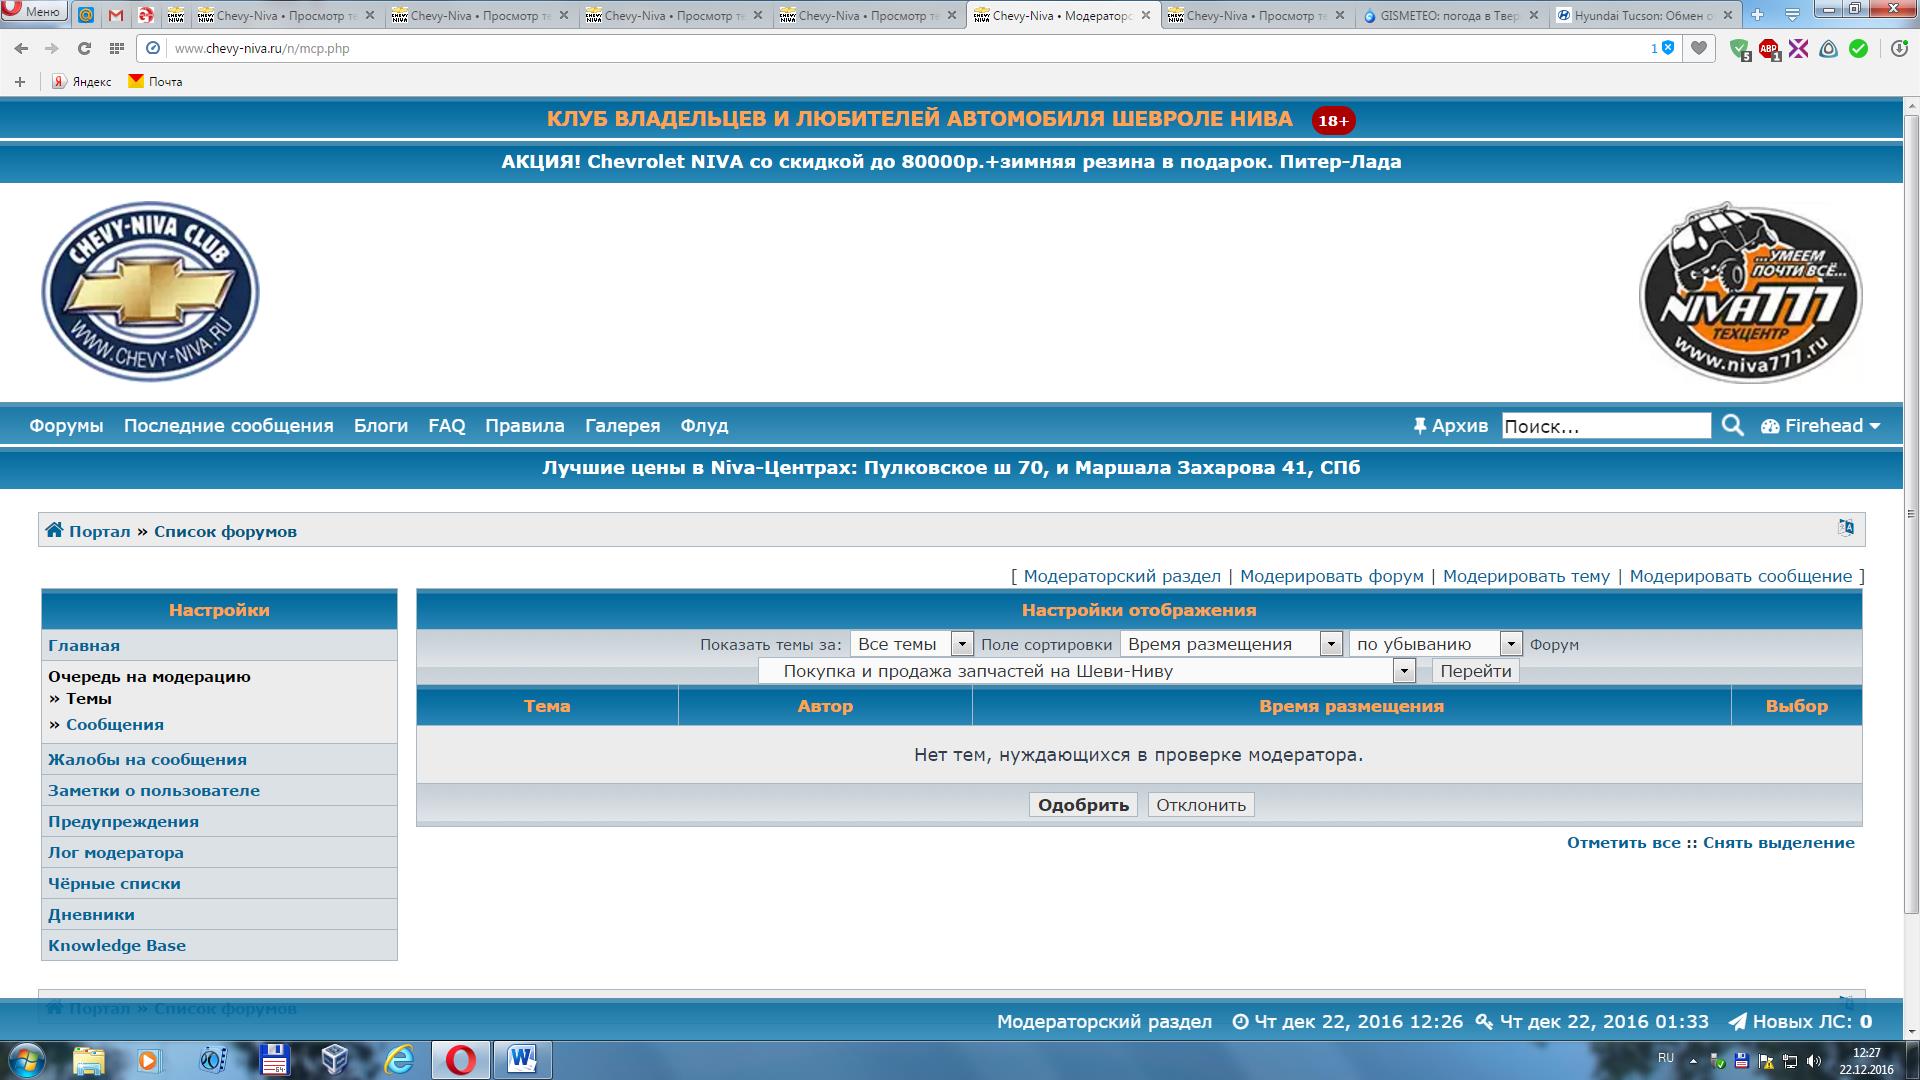Click the heart bookmark icon in address bar
The image size is (1920, 1080).
[x=1698, y=48]
